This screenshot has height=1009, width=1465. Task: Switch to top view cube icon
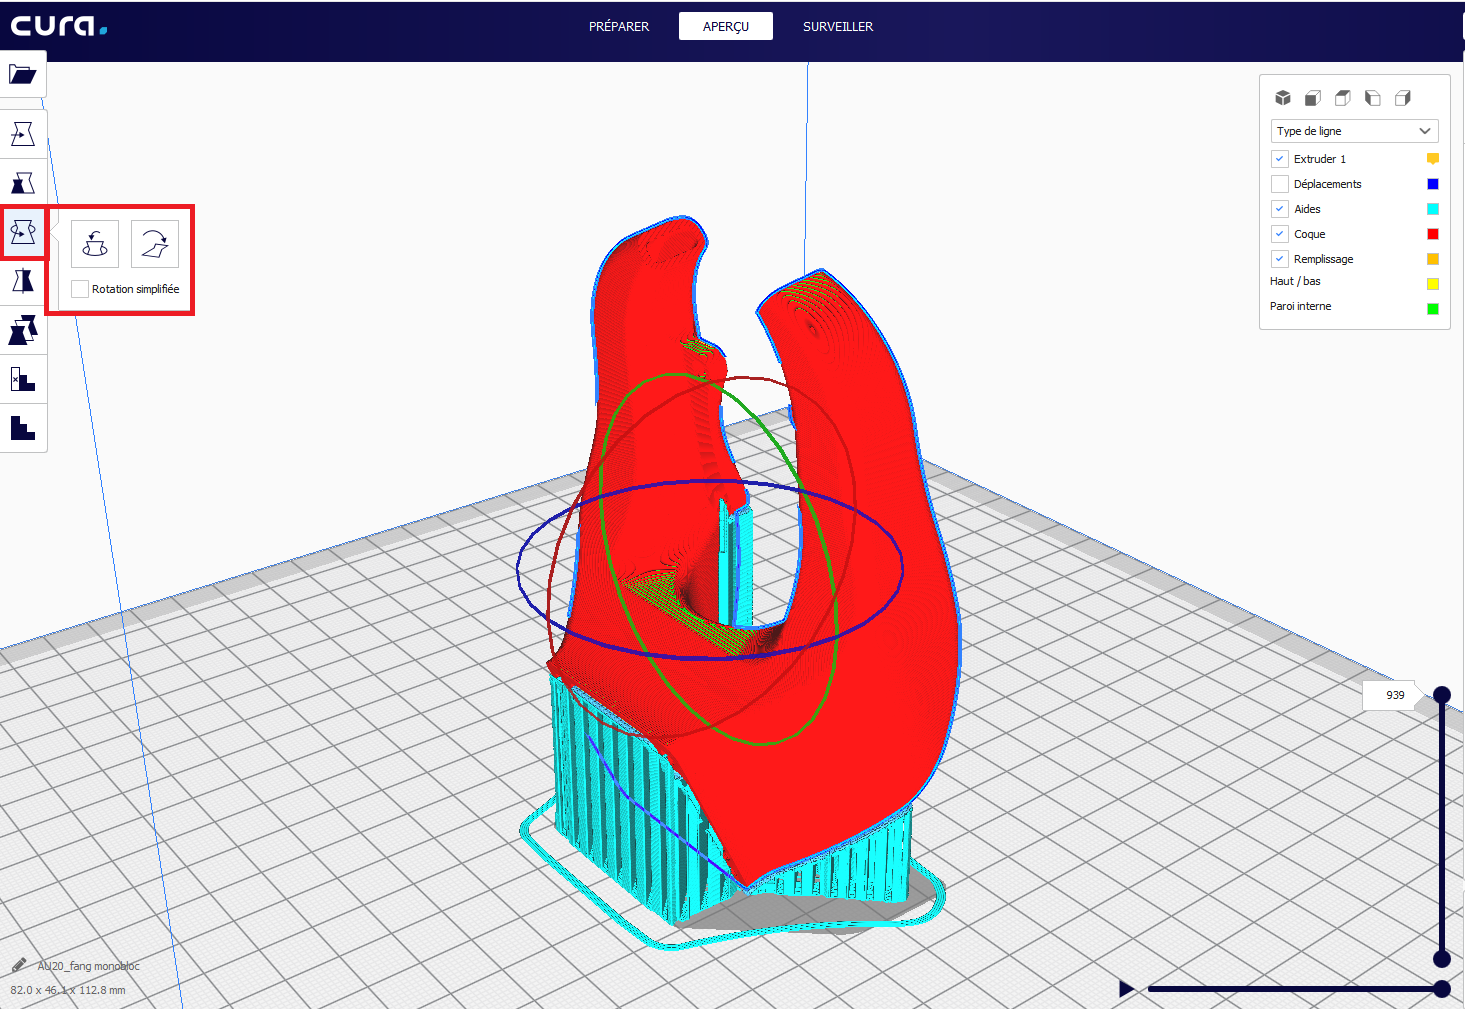[1343, 98]
